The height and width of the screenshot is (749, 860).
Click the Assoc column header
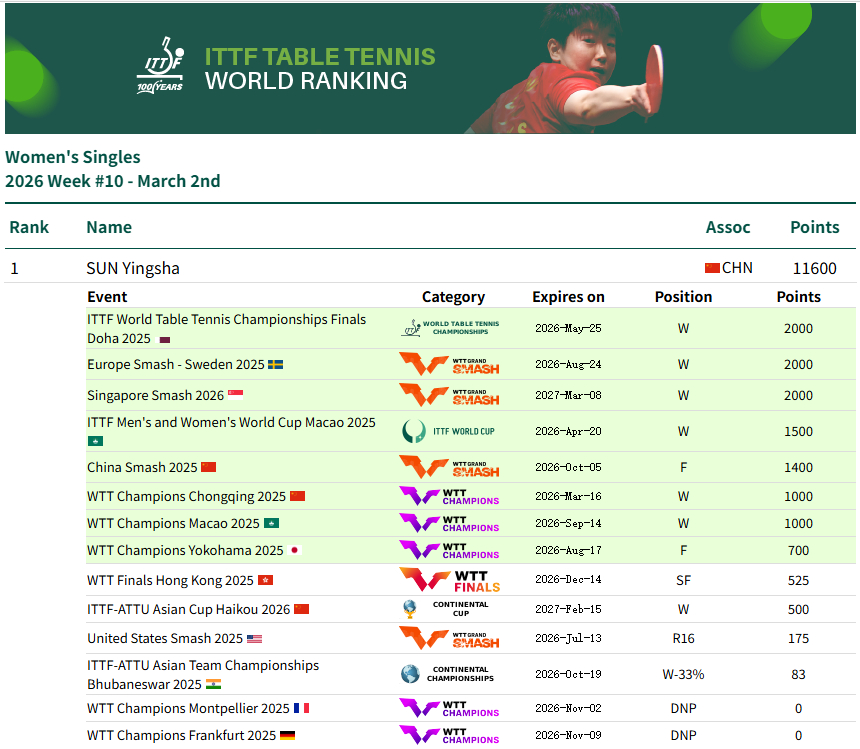(728, 227)
